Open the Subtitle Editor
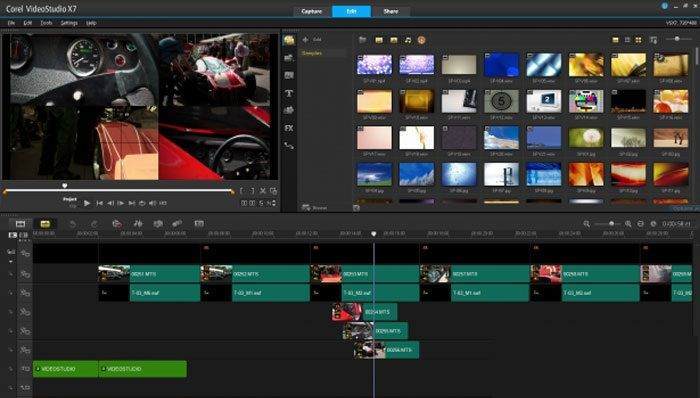Screen dimensions: 700x398 pos(199,224)
